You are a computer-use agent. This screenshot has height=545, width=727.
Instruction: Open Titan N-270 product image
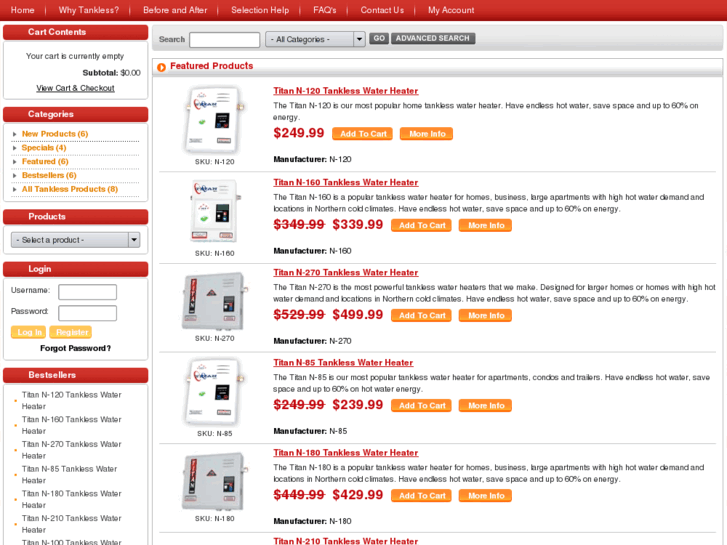[214, 301]
